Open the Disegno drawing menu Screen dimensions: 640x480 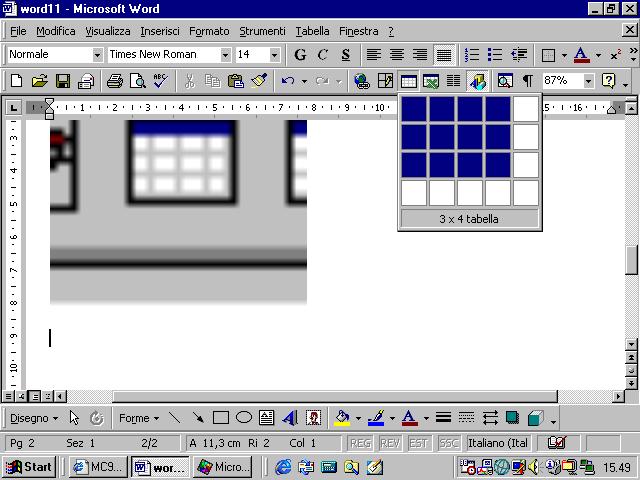(x=33, y=418)
